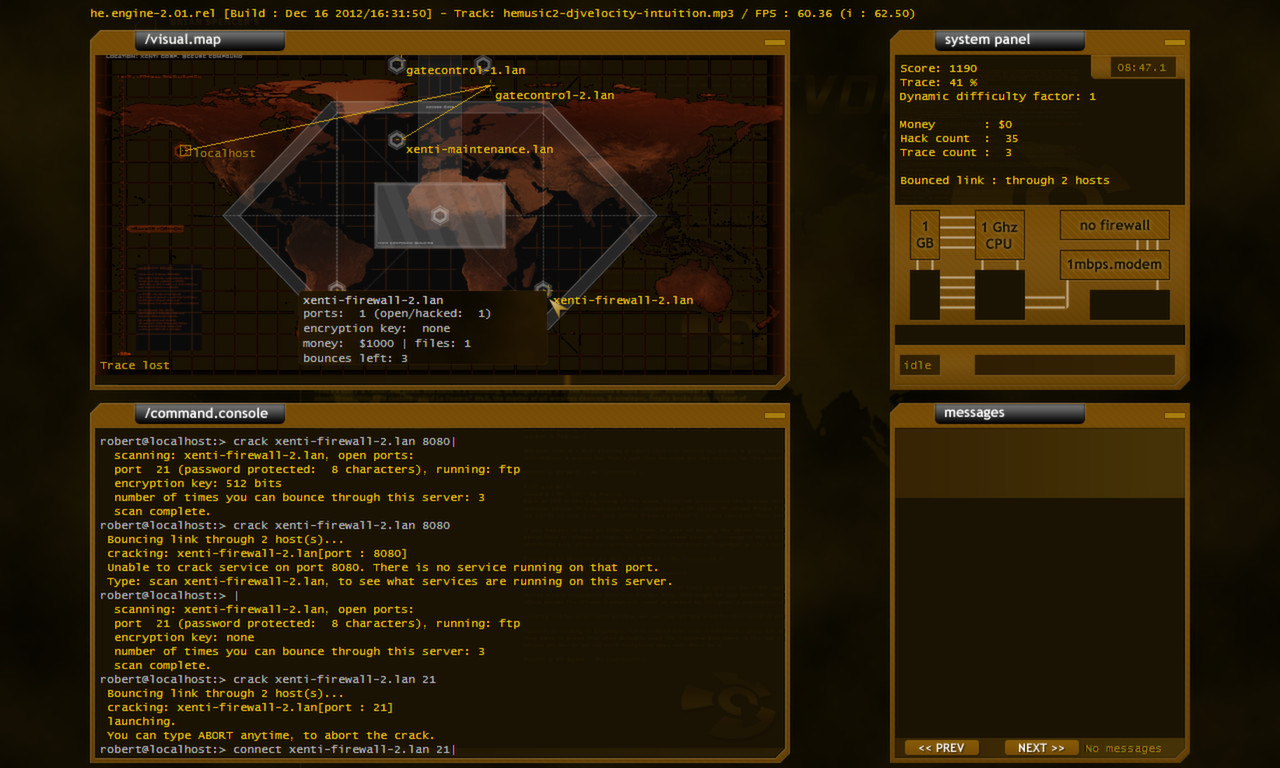
Task: Collapse the visual.map panel using its minimize bar
Action: point(773,42)
